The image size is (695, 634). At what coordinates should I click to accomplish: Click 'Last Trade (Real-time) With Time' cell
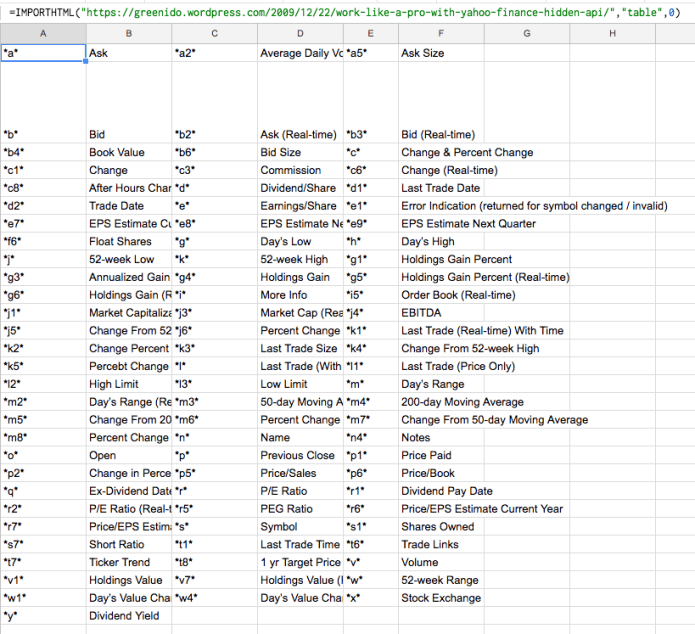pos(482,330)
